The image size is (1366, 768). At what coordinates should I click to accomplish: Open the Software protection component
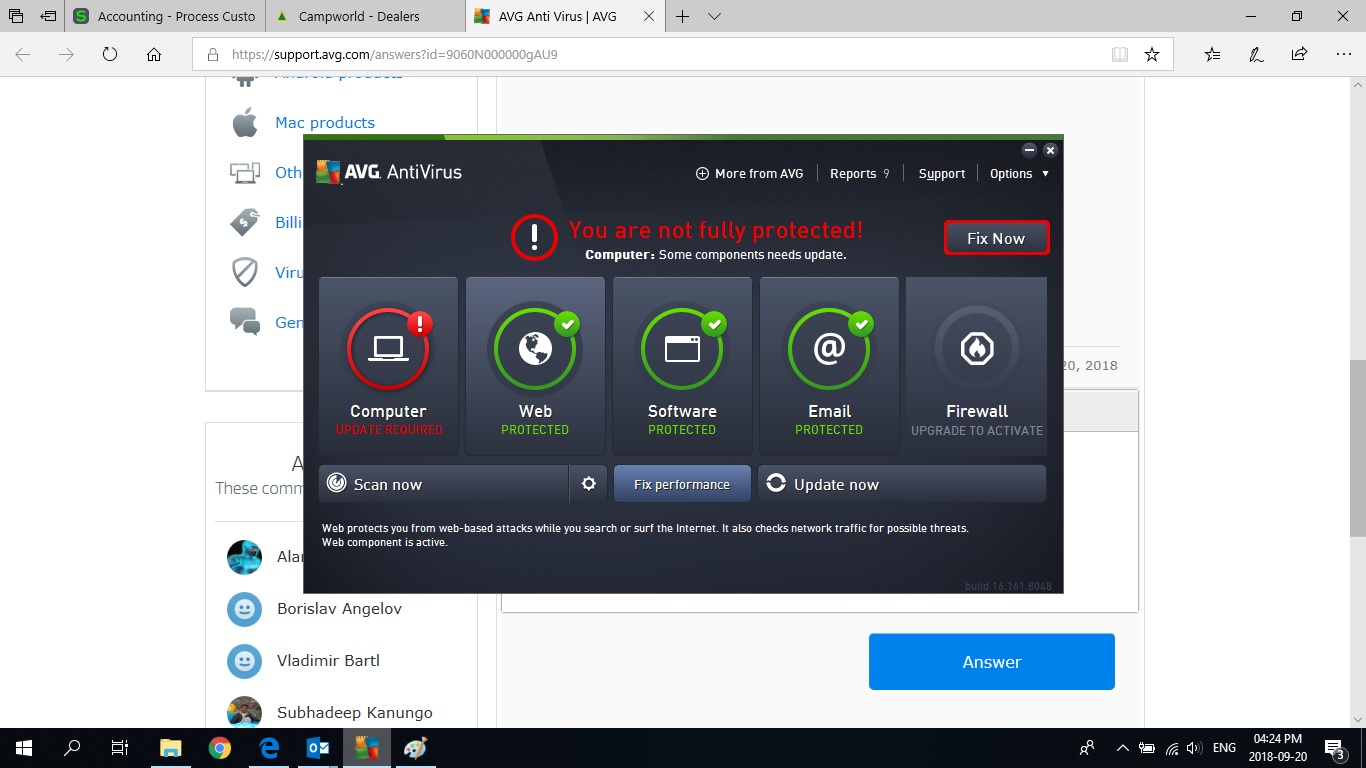(x=682, y=365)
